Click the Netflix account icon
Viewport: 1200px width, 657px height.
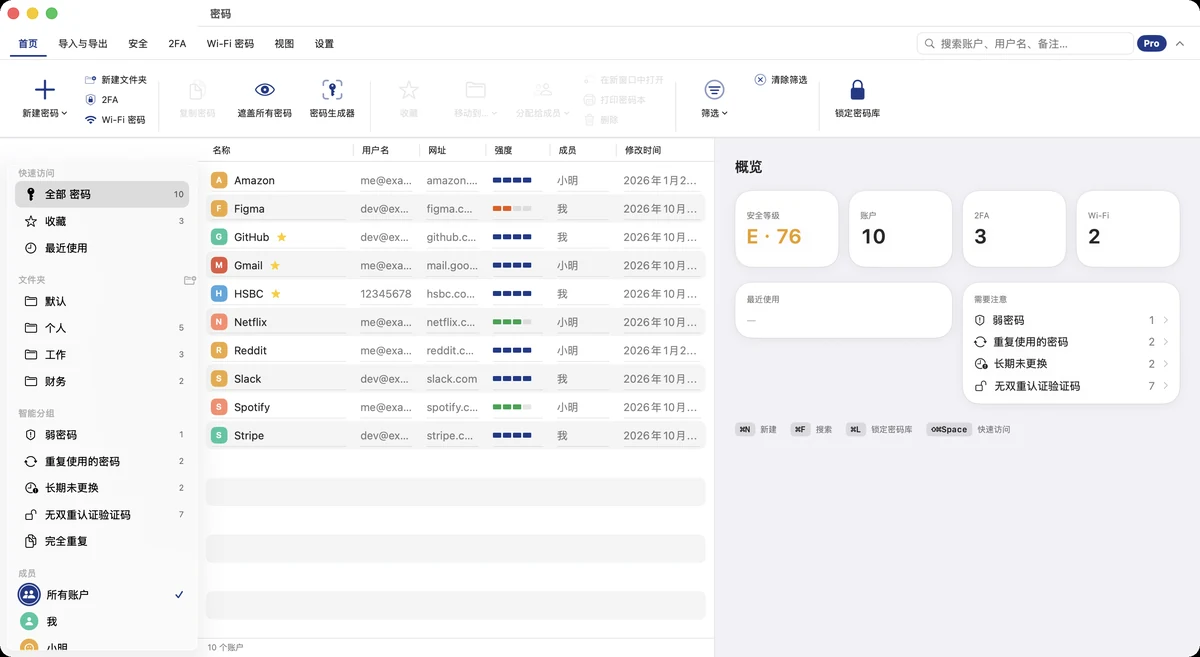click(x=219, y=322)
